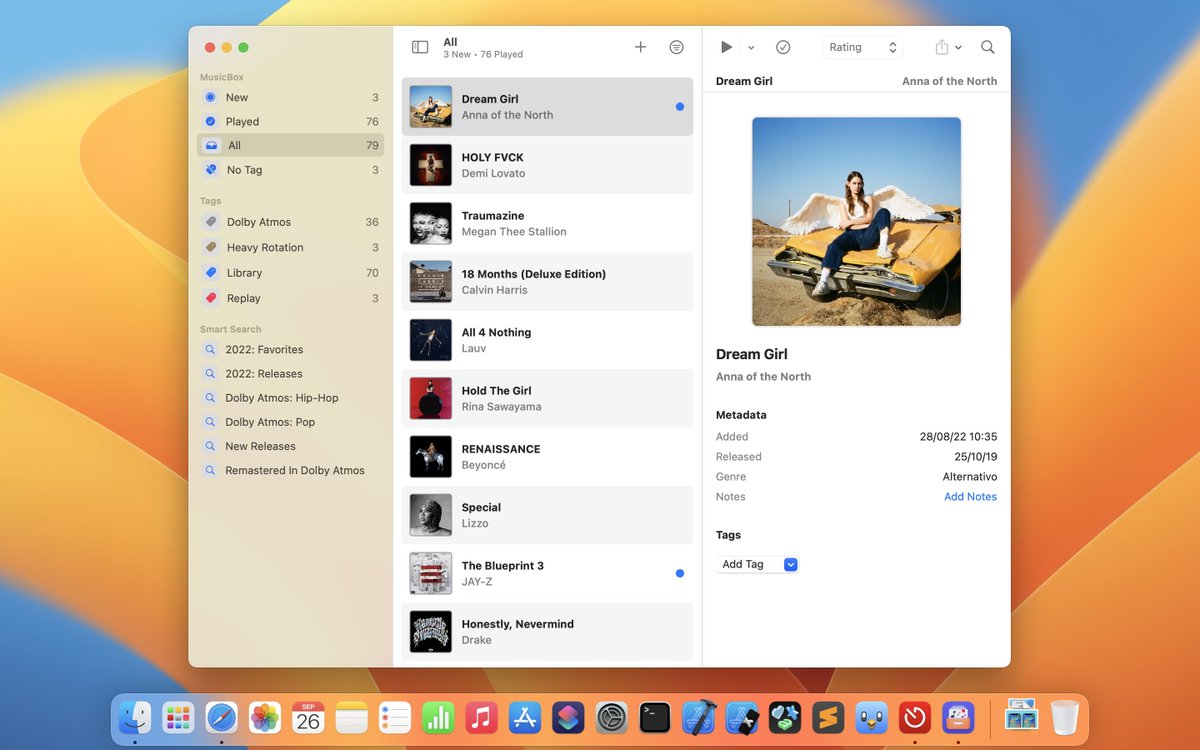
Task: Open Reminders from the Dock
Action: [395, 717]
